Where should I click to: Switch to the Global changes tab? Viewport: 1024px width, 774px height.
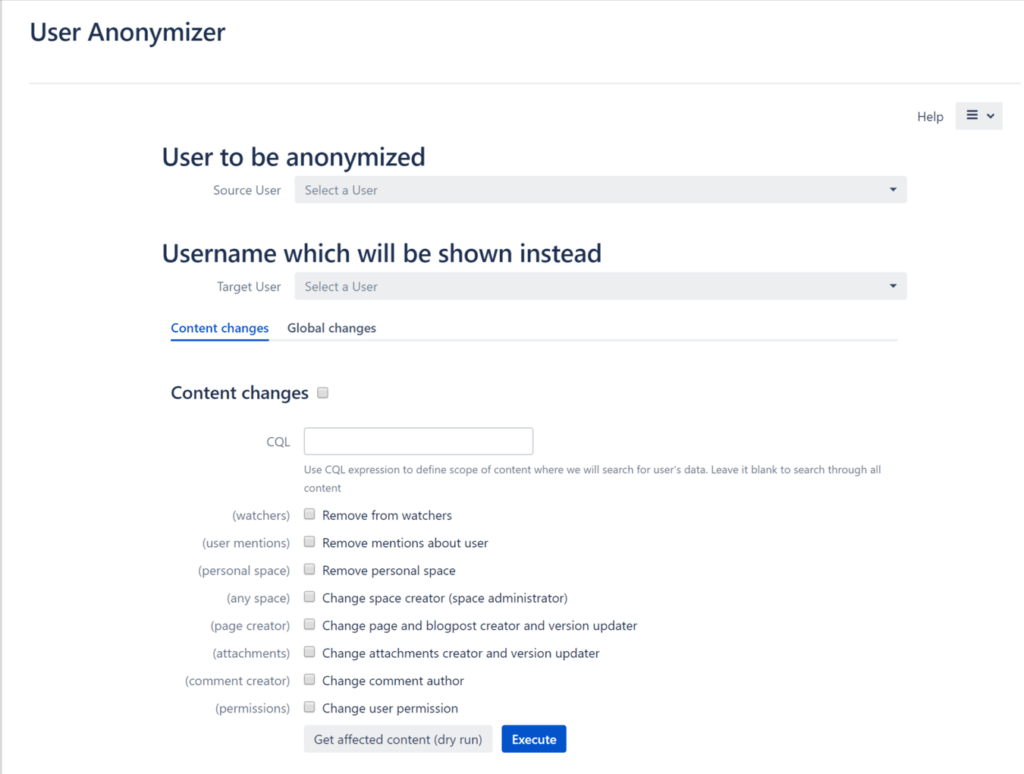tap(331, 328)
